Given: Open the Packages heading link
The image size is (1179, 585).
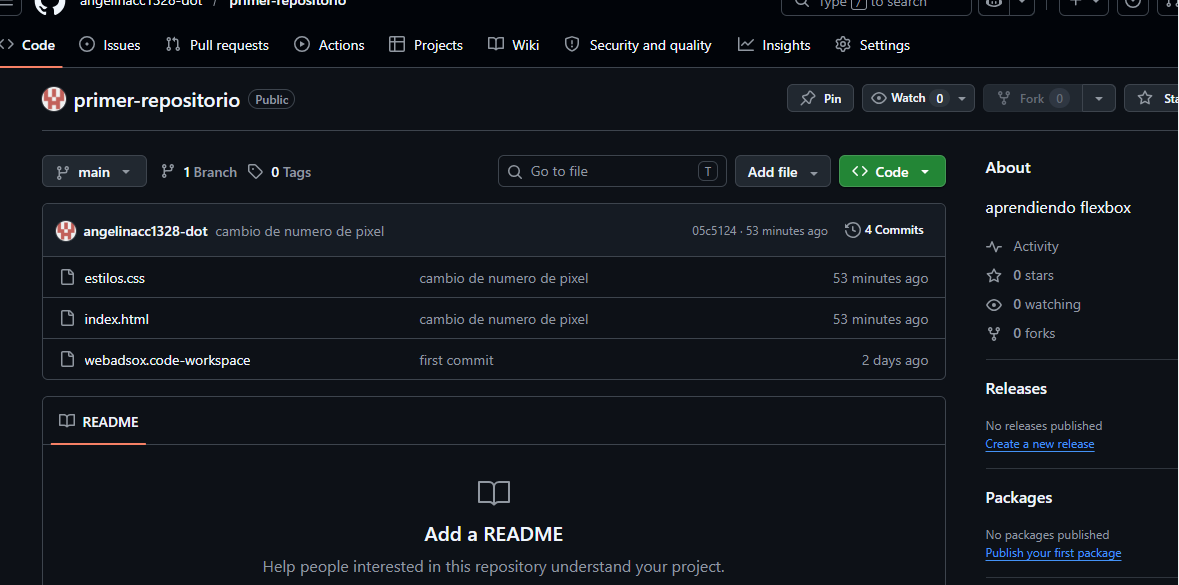Looking at the screenshot, I should [1019, 498].
